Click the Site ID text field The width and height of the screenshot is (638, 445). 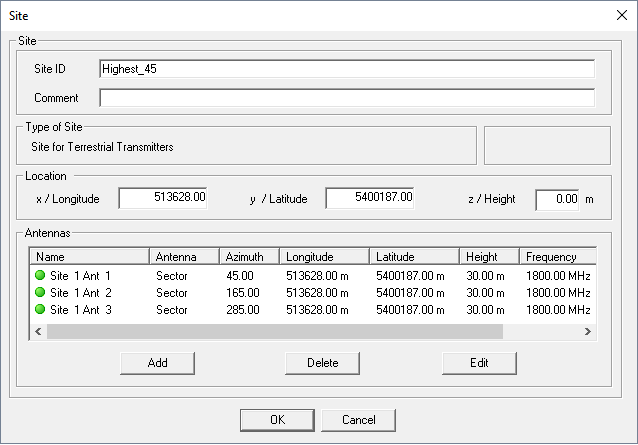(x=346, y=69)
